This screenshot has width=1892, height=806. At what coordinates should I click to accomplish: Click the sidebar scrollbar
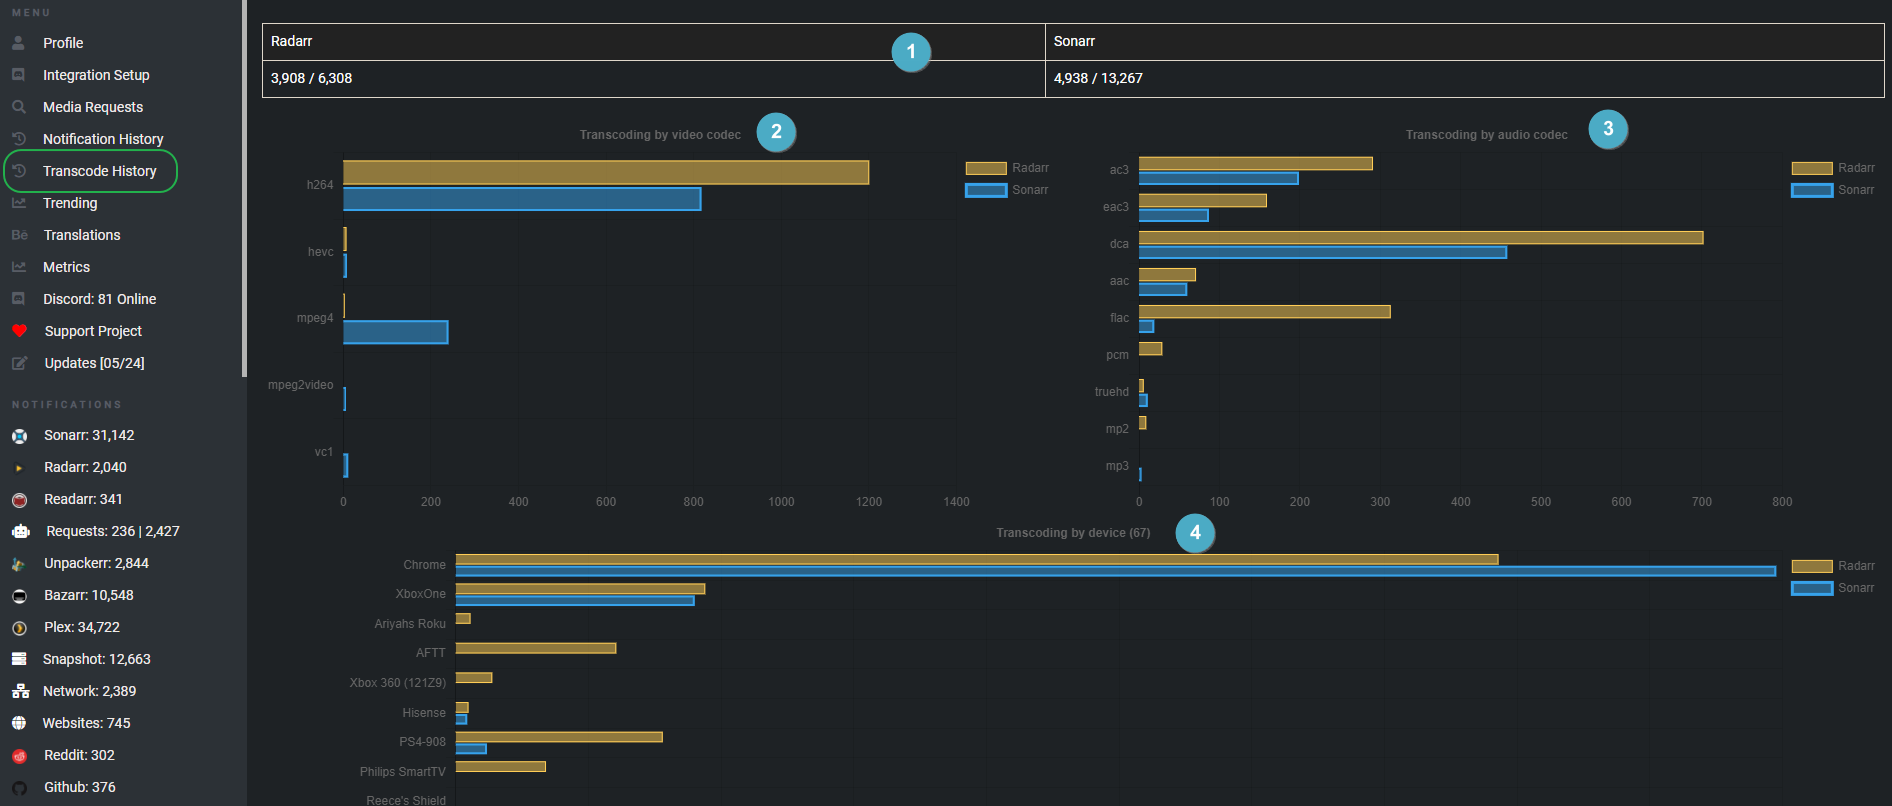tap(244, 188)
